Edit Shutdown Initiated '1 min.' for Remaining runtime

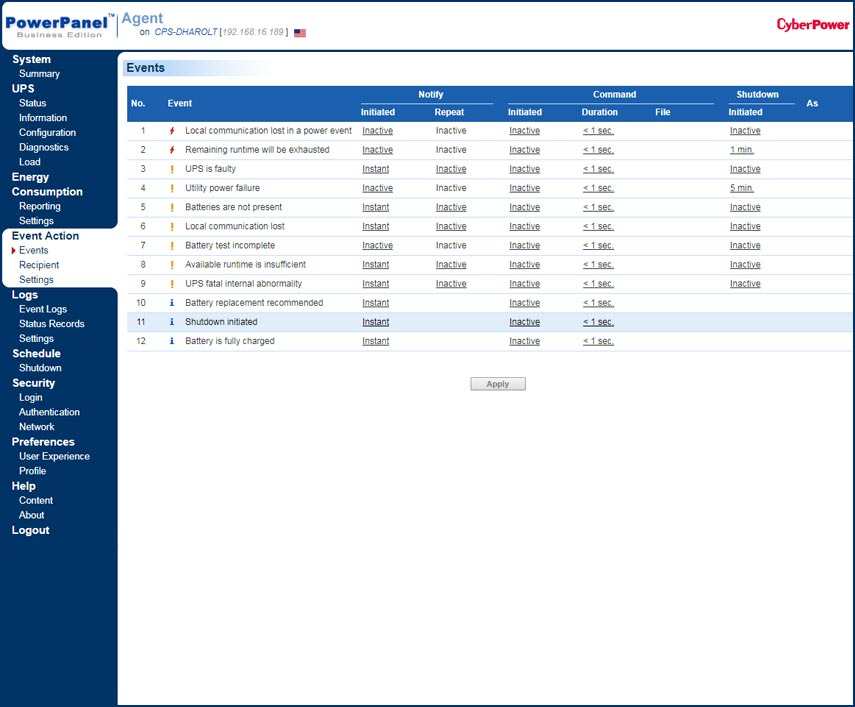[742, 150]
